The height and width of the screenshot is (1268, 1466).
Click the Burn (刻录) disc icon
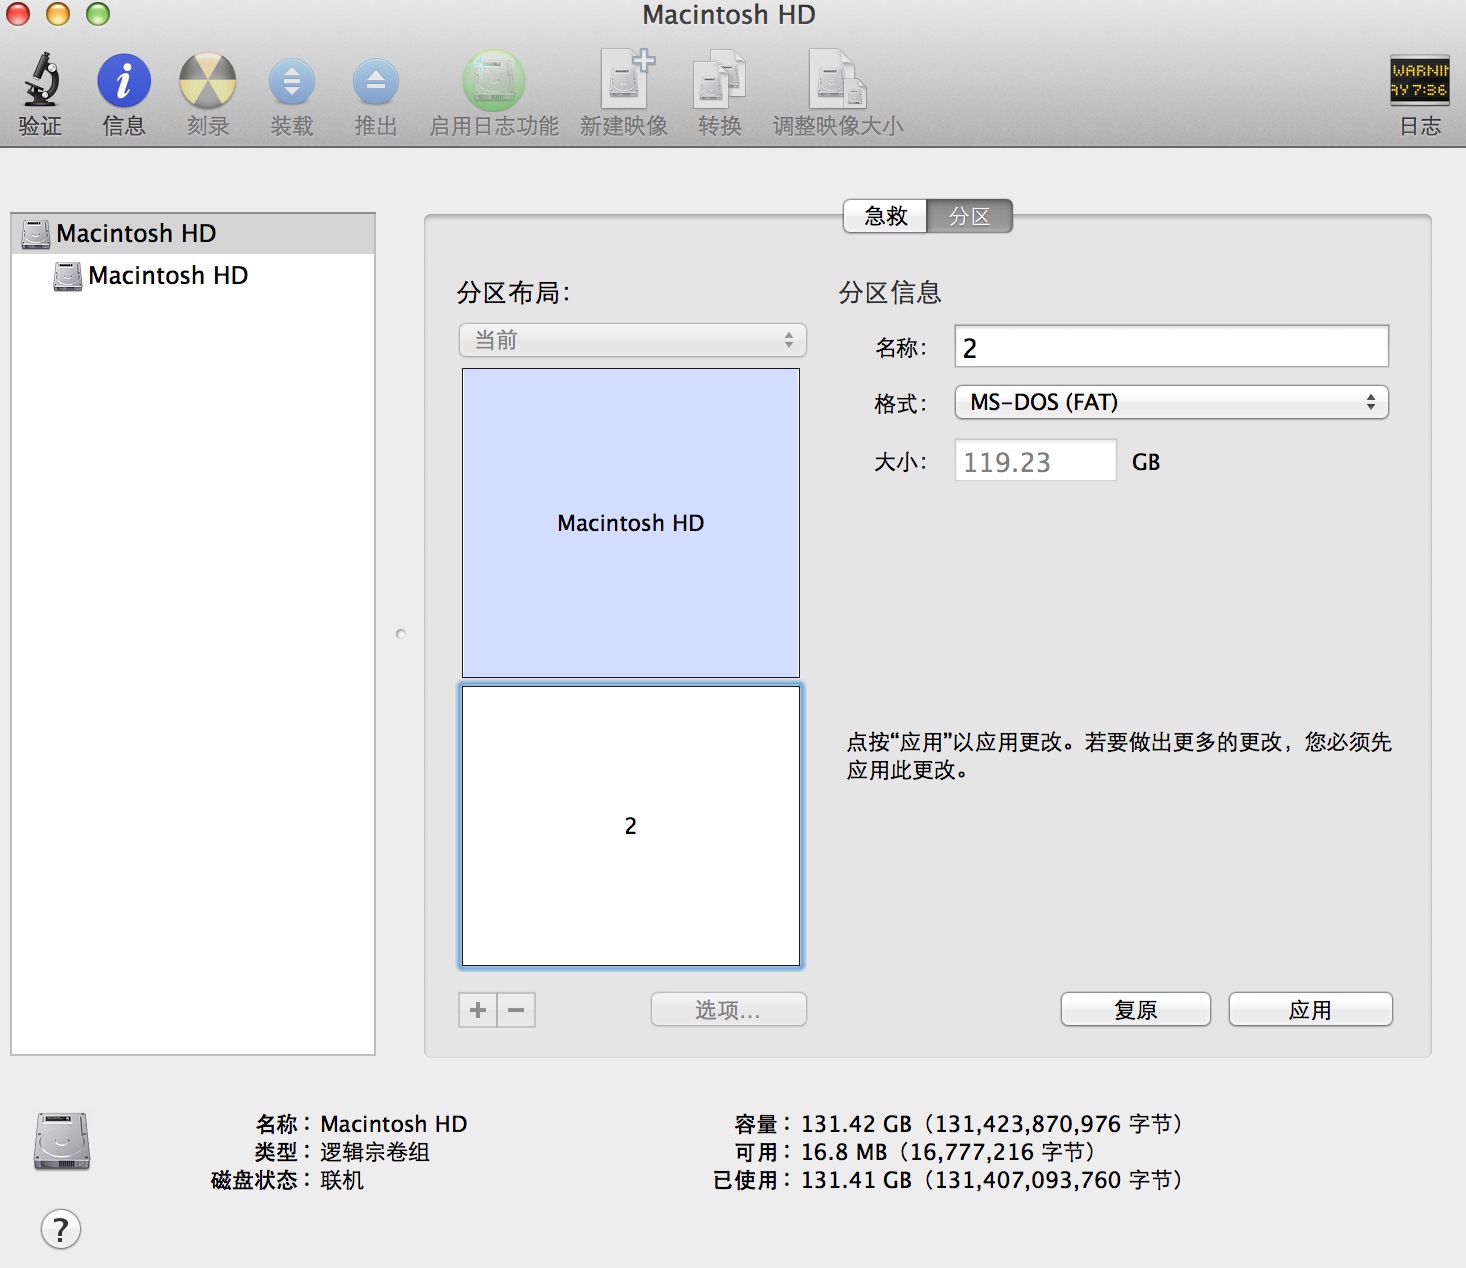(x=207, y=82)
